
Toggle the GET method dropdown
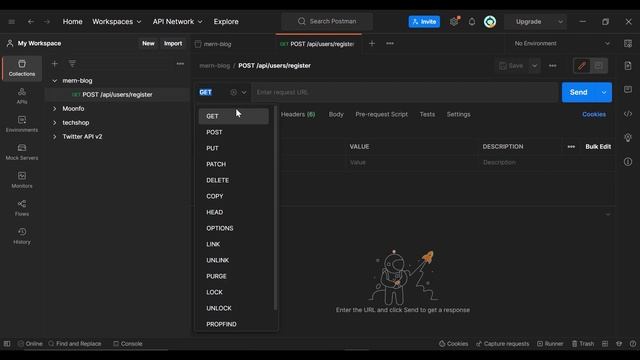click(x=223, y=92)
